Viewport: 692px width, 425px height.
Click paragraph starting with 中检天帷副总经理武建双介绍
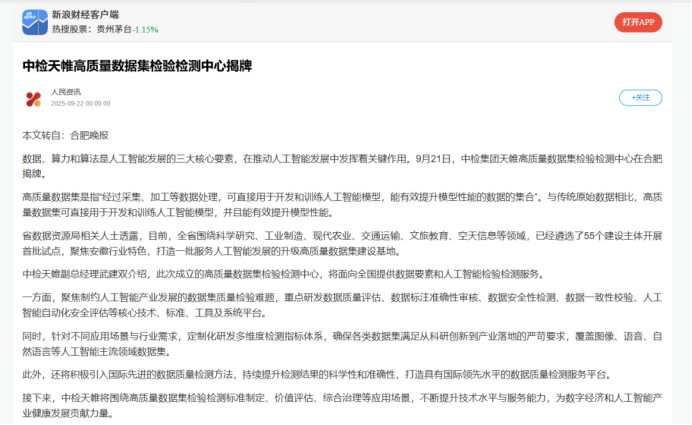pos(282,273)
